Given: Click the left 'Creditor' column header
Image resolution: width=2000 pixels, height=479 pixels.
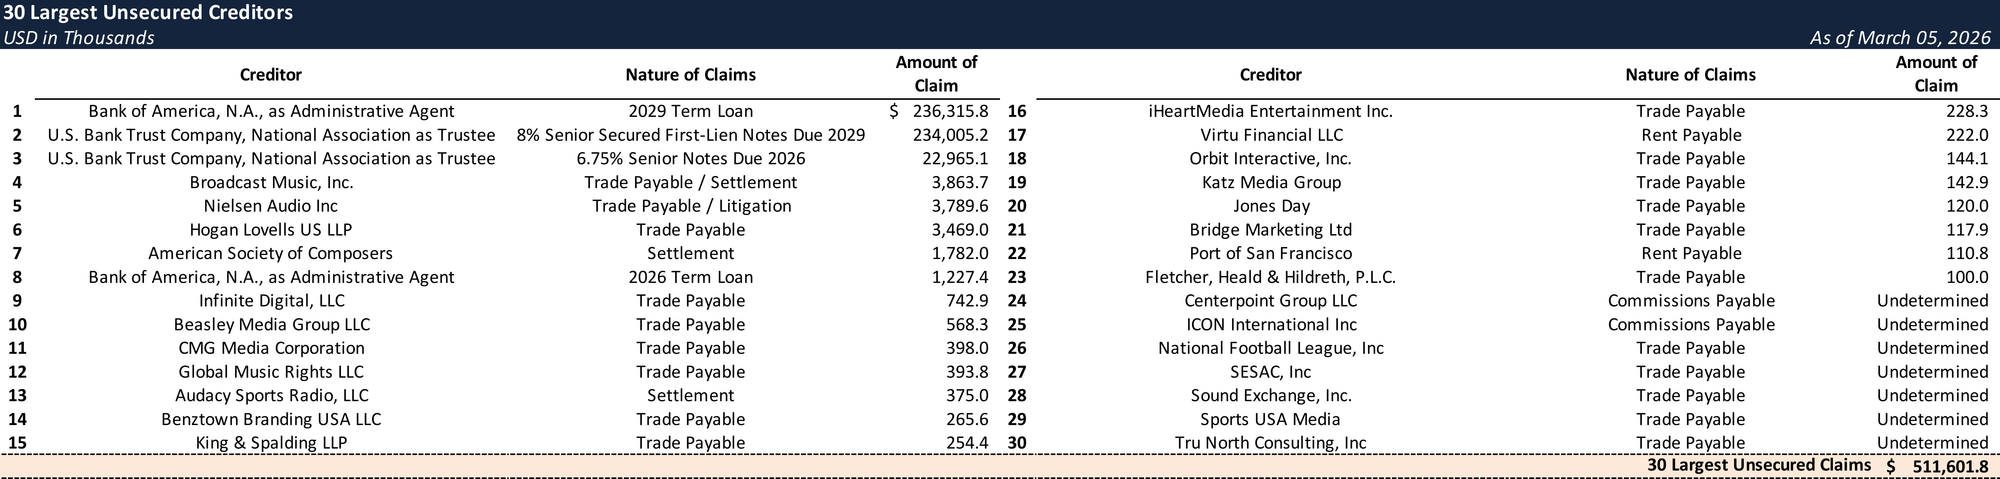Looking at the screenshot, I should [271, 75].
